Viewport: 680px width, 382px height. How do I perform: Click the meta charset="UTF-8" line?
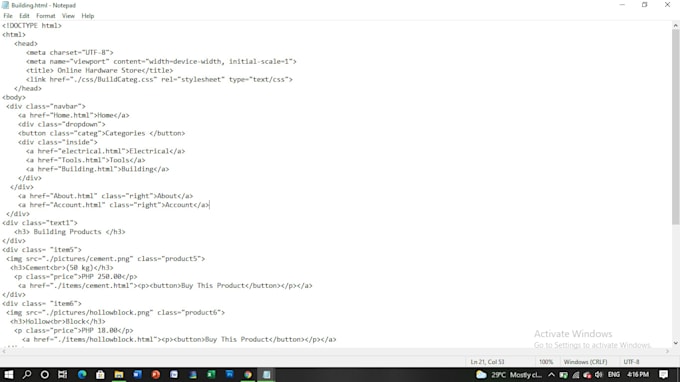tap(69, 52)
